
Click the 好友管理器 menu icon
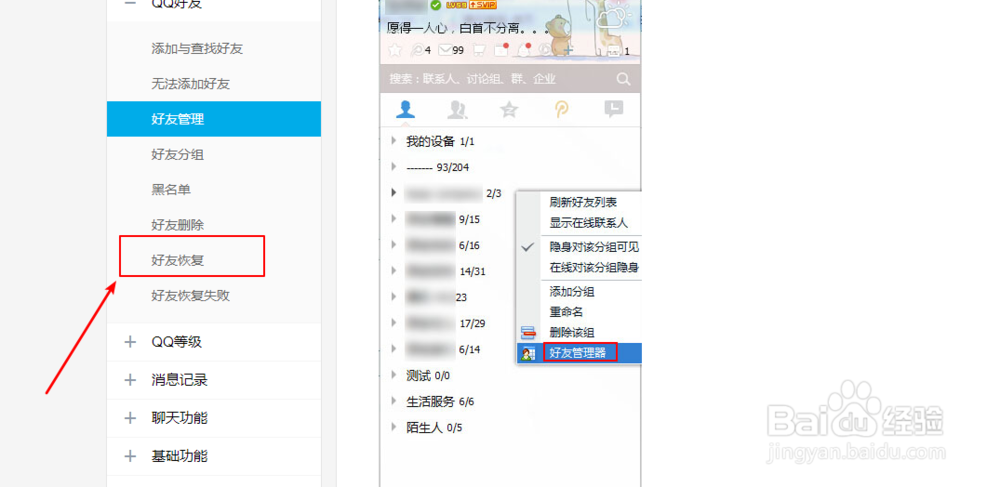(528, 353)
